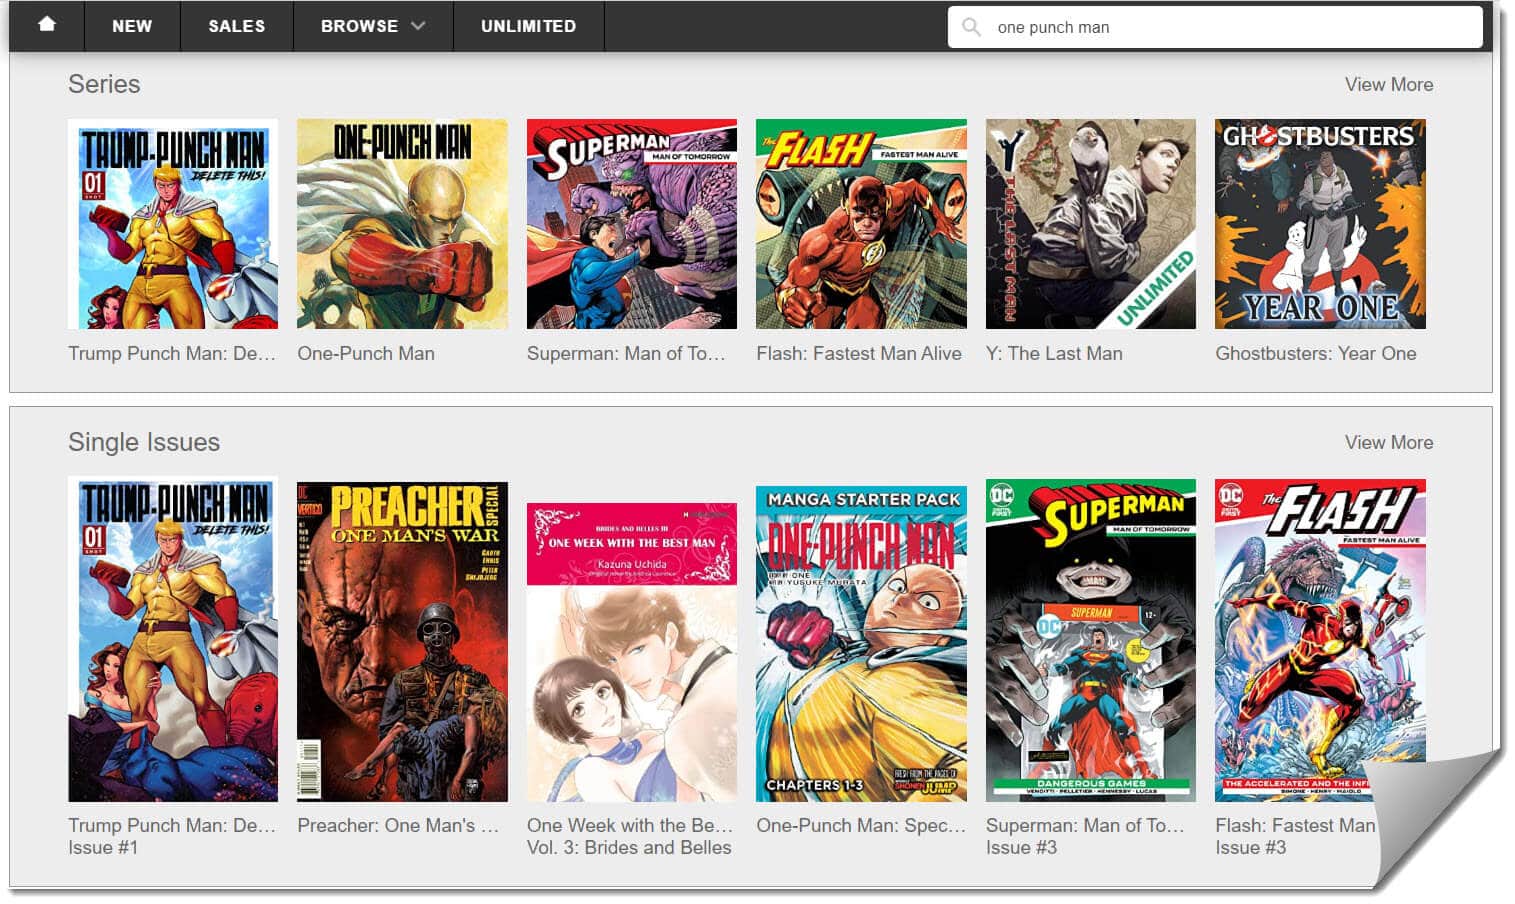The image size is (1515, 904).
Task: Click View More in Series section
Action: [x=1388, y=85]
